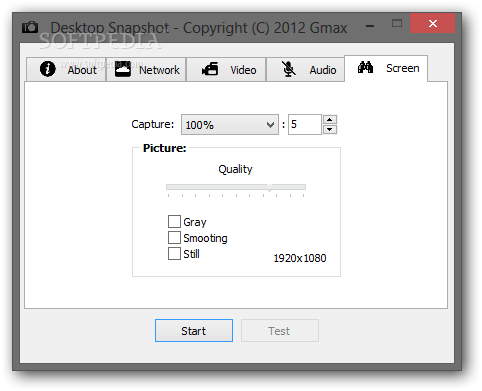Viewport: 482px width, 391px height.
Task: Click the binoculars icon on Screen tab
Action: coord(365,67)
